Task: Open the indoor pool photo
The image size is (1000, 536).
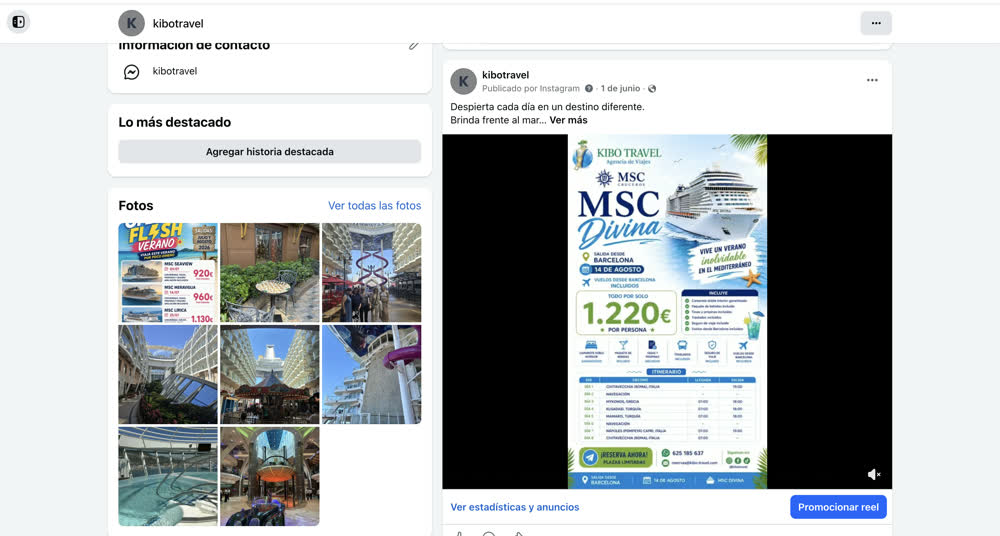Action: 168,477
